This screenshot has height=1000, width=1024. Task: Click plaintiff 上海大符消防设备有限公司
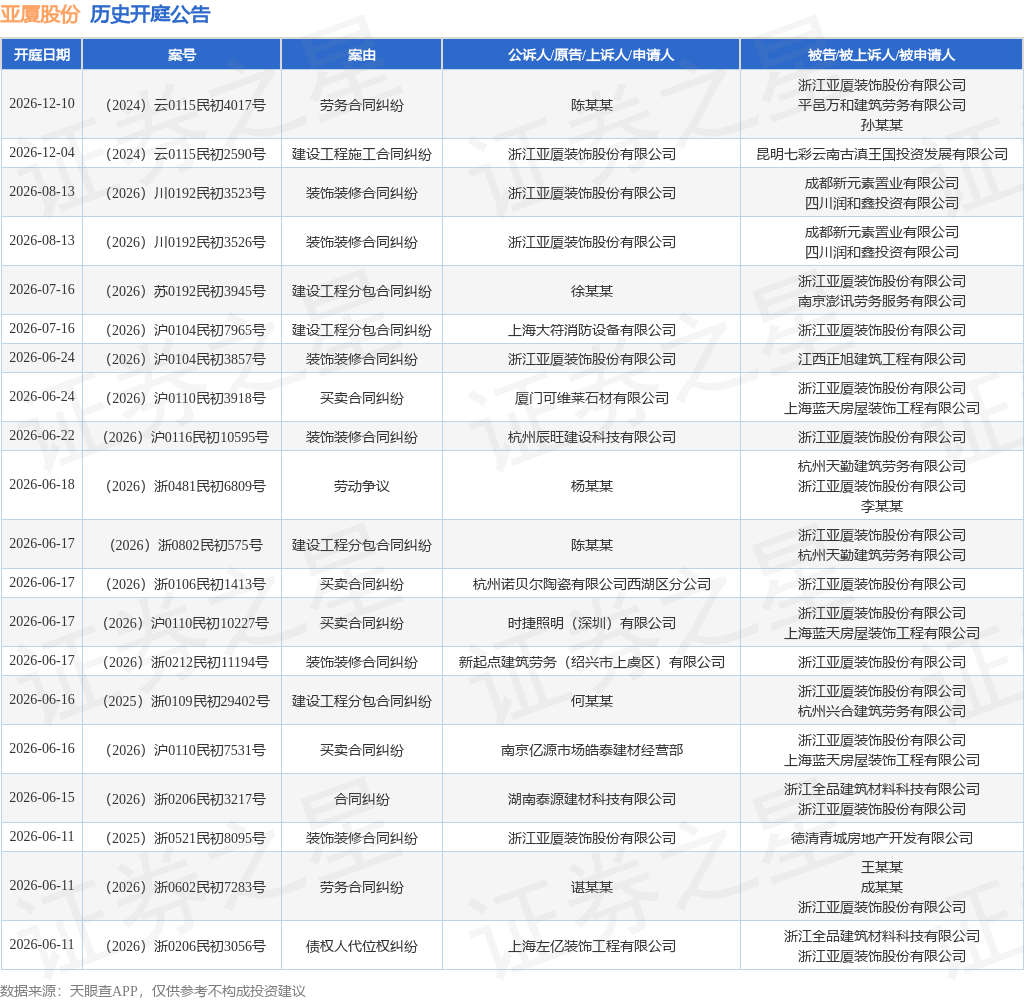592,330
